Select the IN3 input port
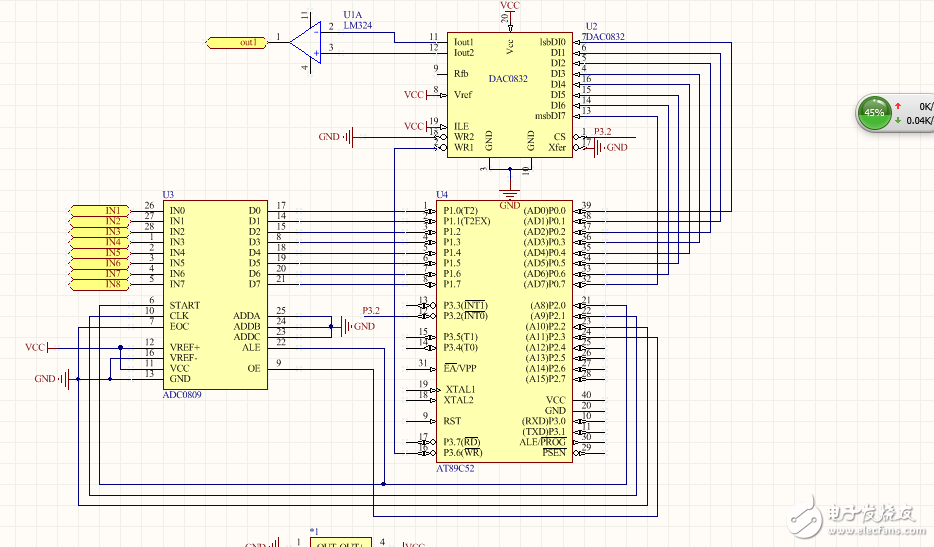Screen dimensions: 934x547 tap(99, 232)
